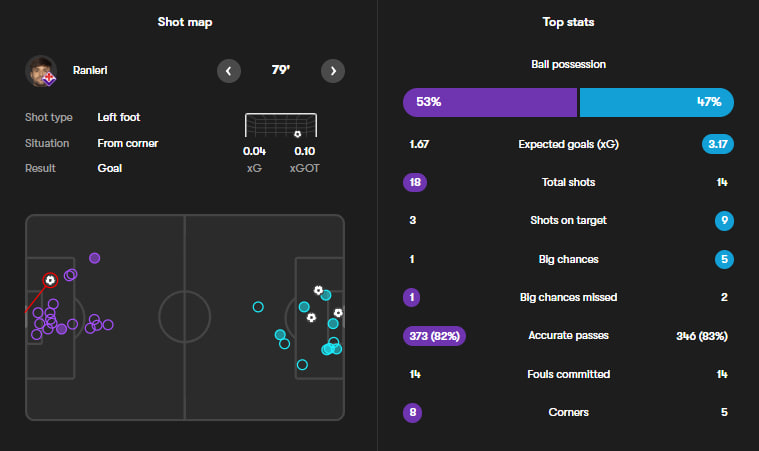Select the lowest cyan shot circle in the right box
This screenshot has width=759, height=451.
click(302, 365)
